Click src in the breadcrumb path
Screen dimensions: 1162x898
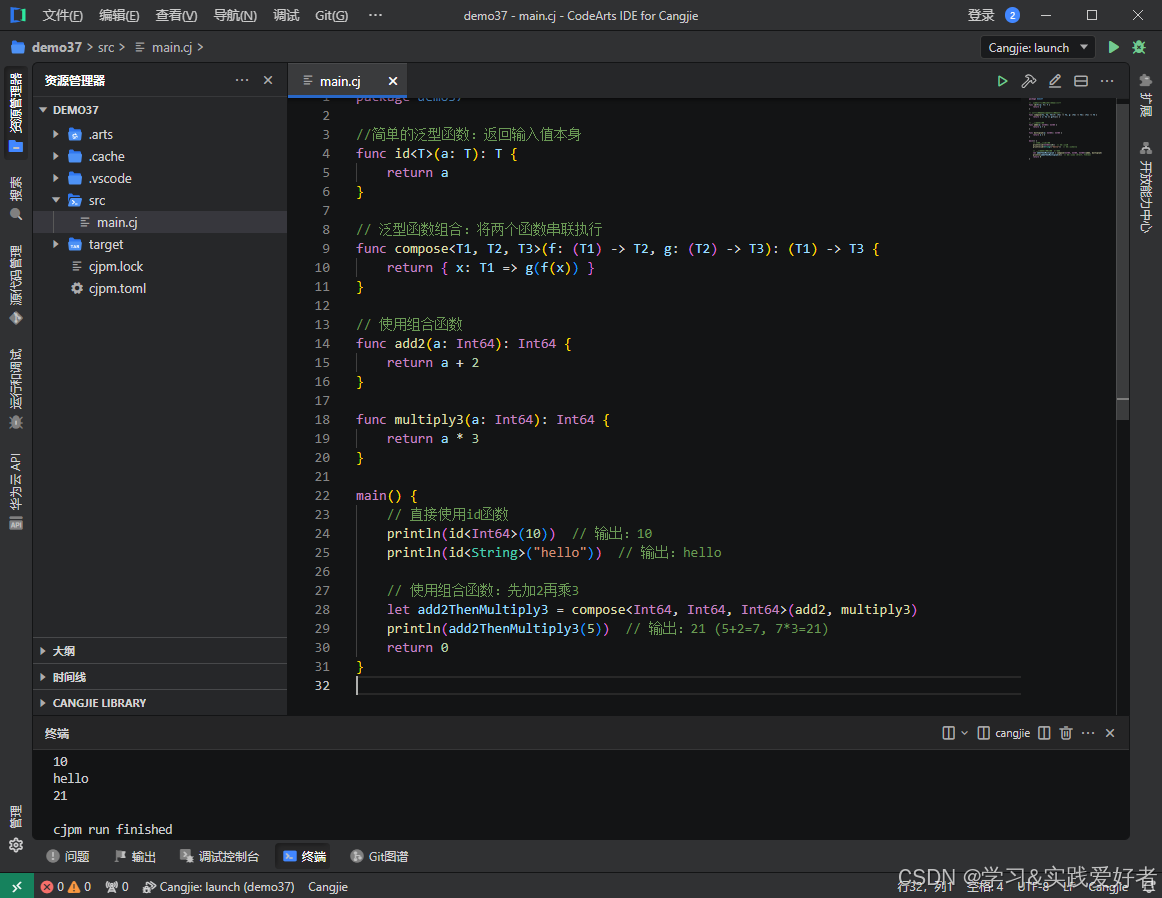coord(106,47)
